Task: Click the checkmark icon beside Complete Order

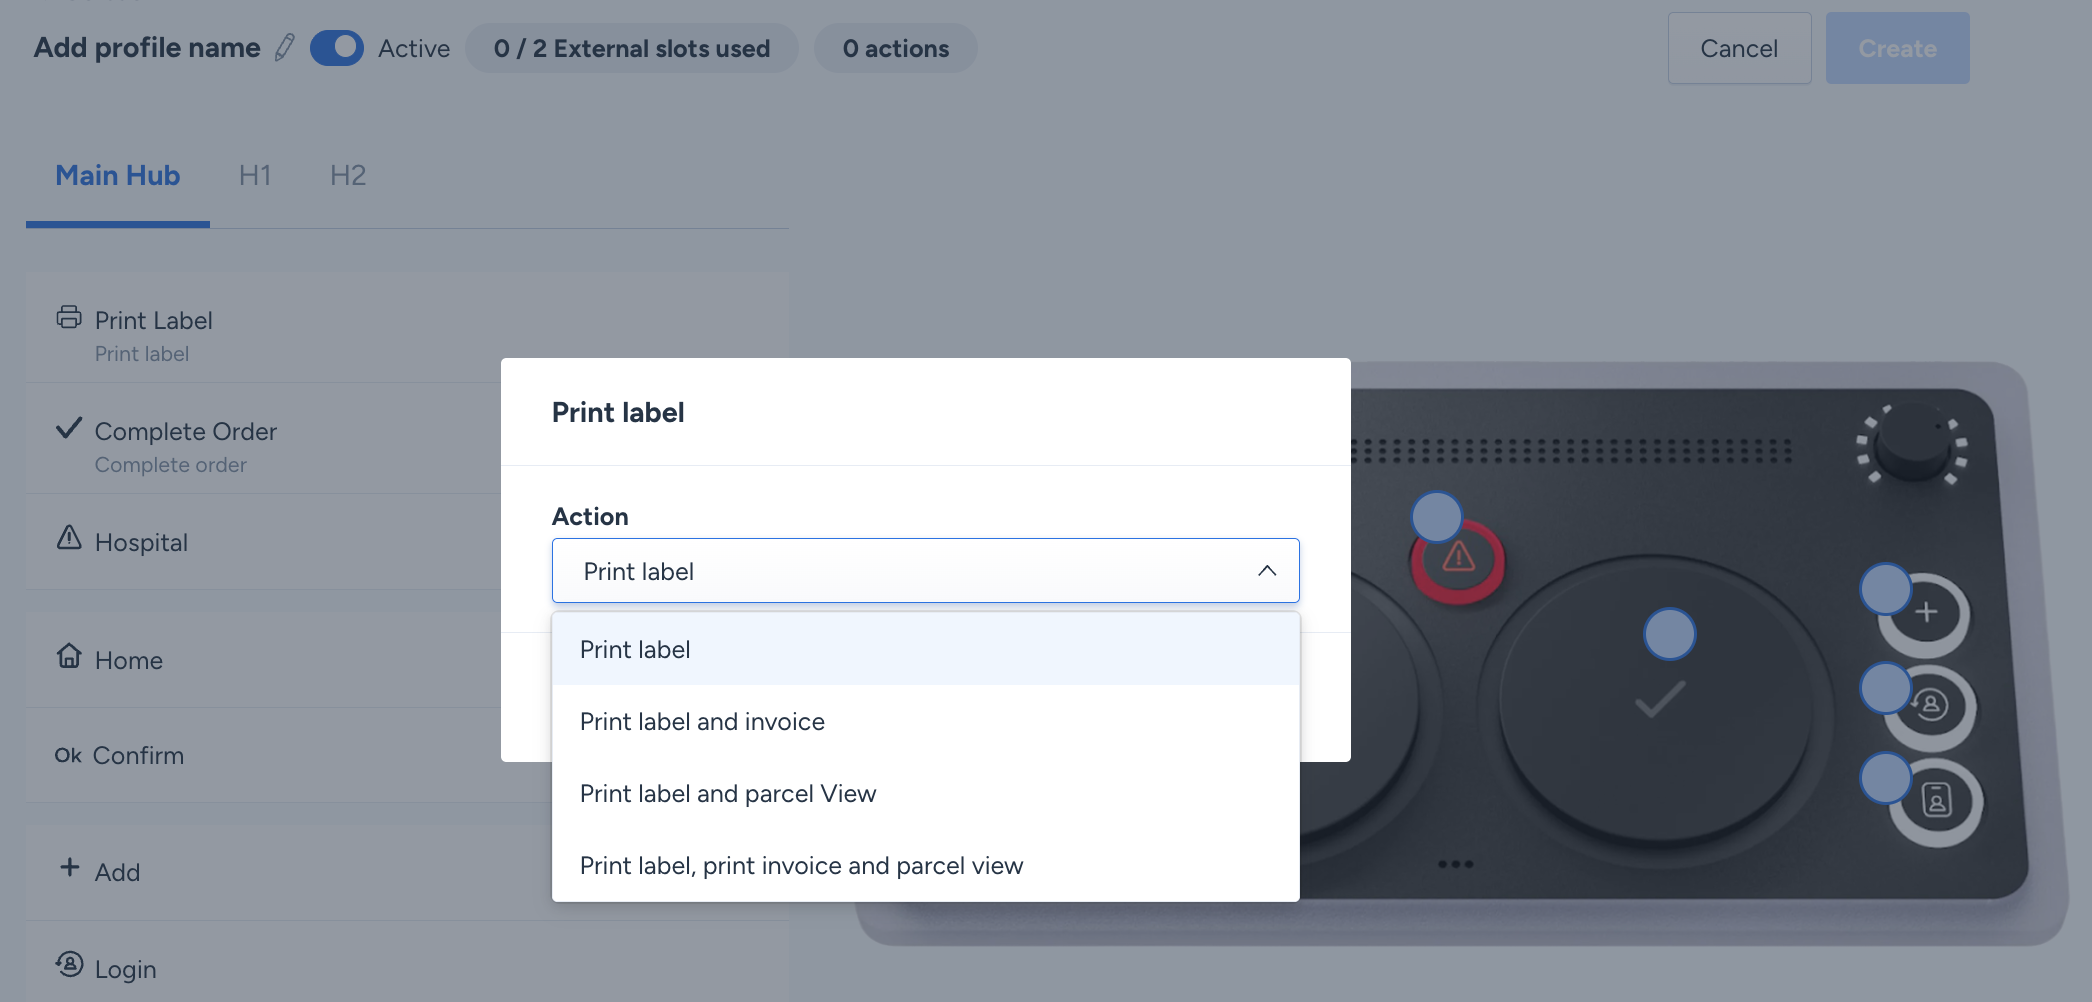Action: coord(69,429)
